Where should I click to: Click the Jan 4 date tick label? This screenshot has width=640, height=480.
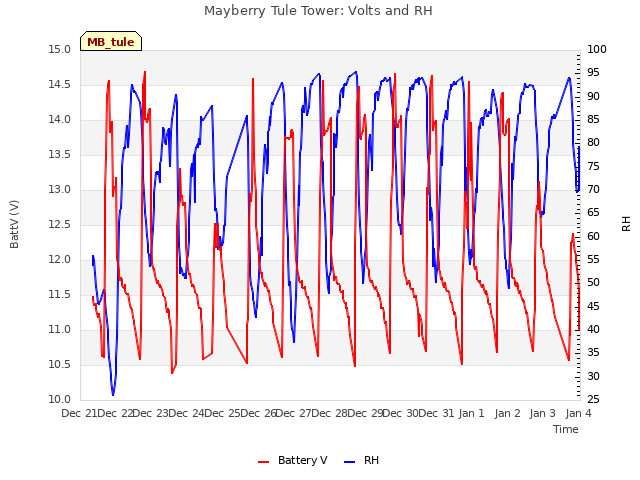pyautogui.click(x=578, y=413)
